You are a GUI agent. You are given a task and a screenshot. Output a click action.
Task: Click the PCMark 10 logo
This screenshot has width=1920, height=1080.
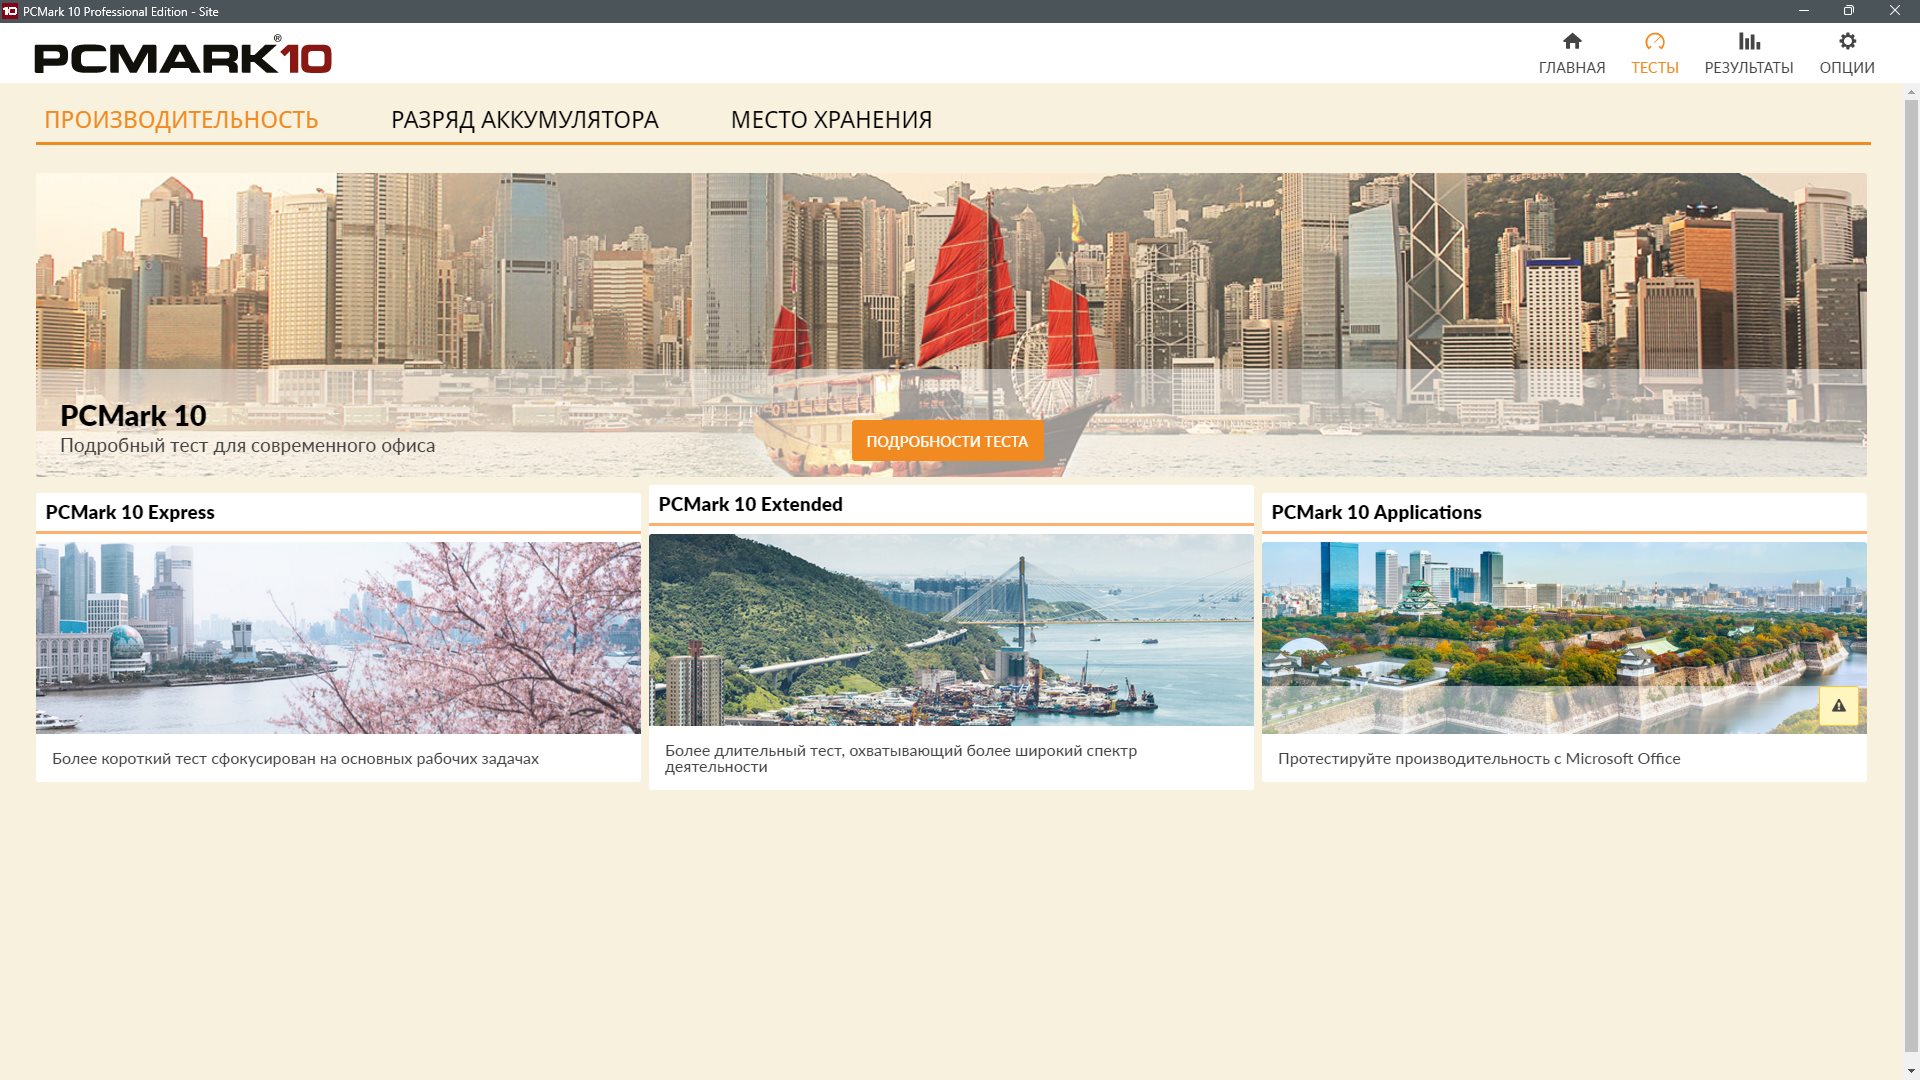pyautogui.click(x=183, y=56)
